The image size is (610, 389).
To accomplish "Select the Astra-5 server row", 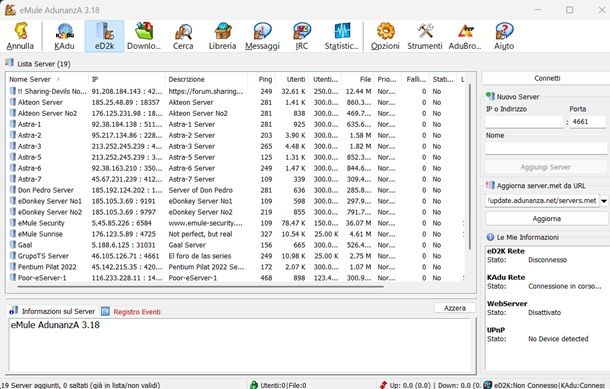I will click(236, 157).
